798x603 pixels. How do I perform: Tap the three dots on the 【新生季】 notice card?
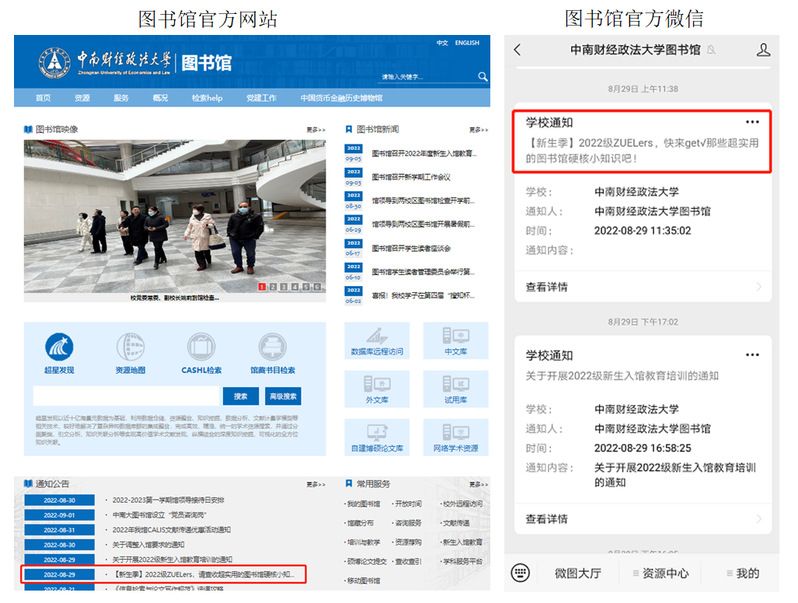752,122
